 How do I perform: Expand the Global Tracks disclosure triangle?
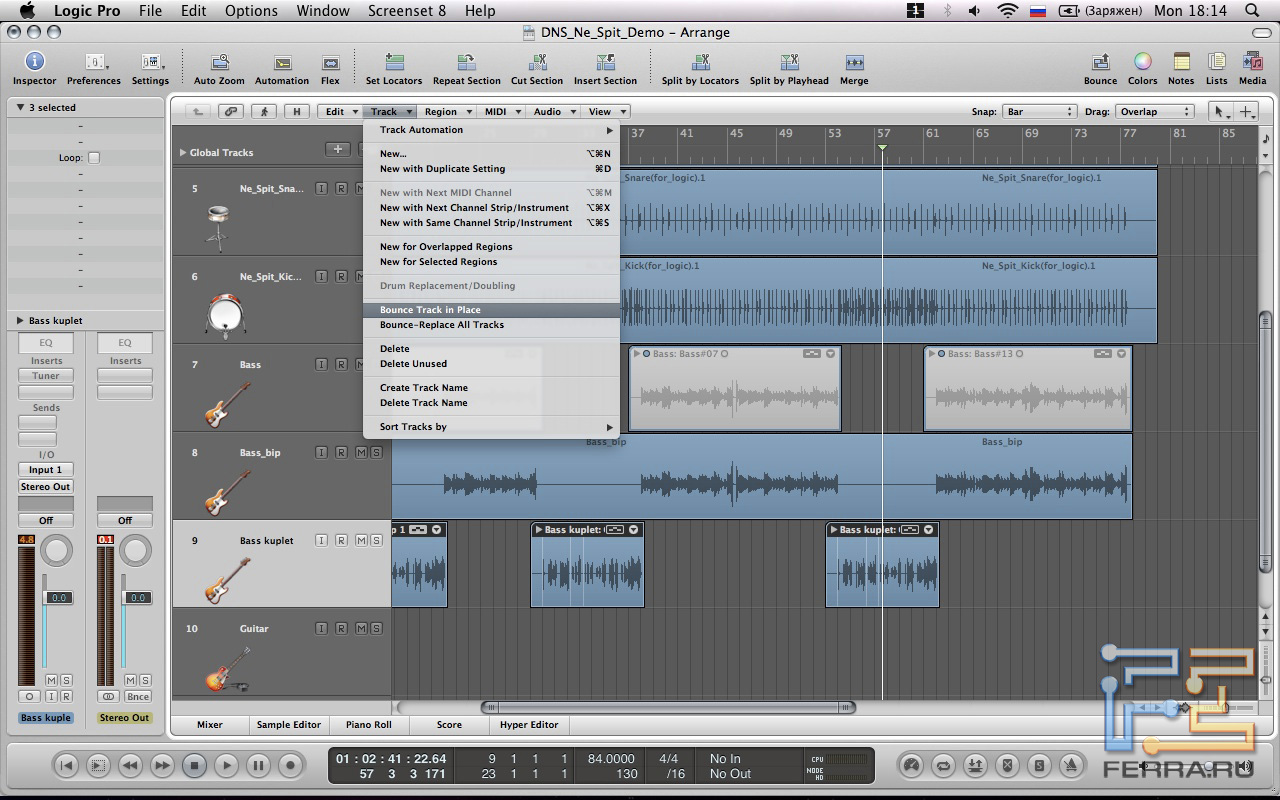pos(182,153)
